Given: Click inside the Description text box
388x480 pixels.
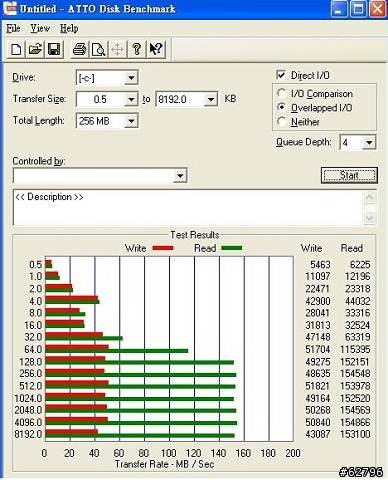Looking at the screenshot, I should 188,207.
